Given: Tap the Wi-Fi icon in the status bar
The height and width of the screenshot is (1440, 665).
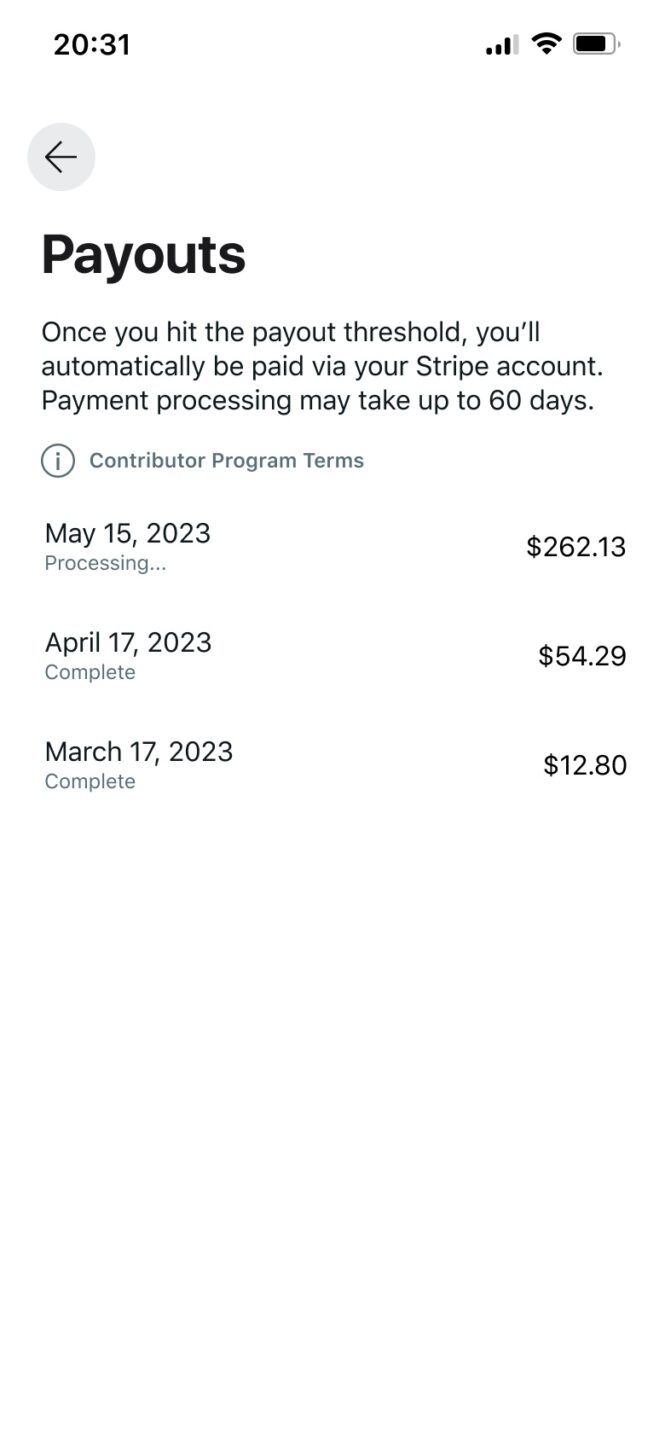Looking at the screenshot, I should point(546,43).
